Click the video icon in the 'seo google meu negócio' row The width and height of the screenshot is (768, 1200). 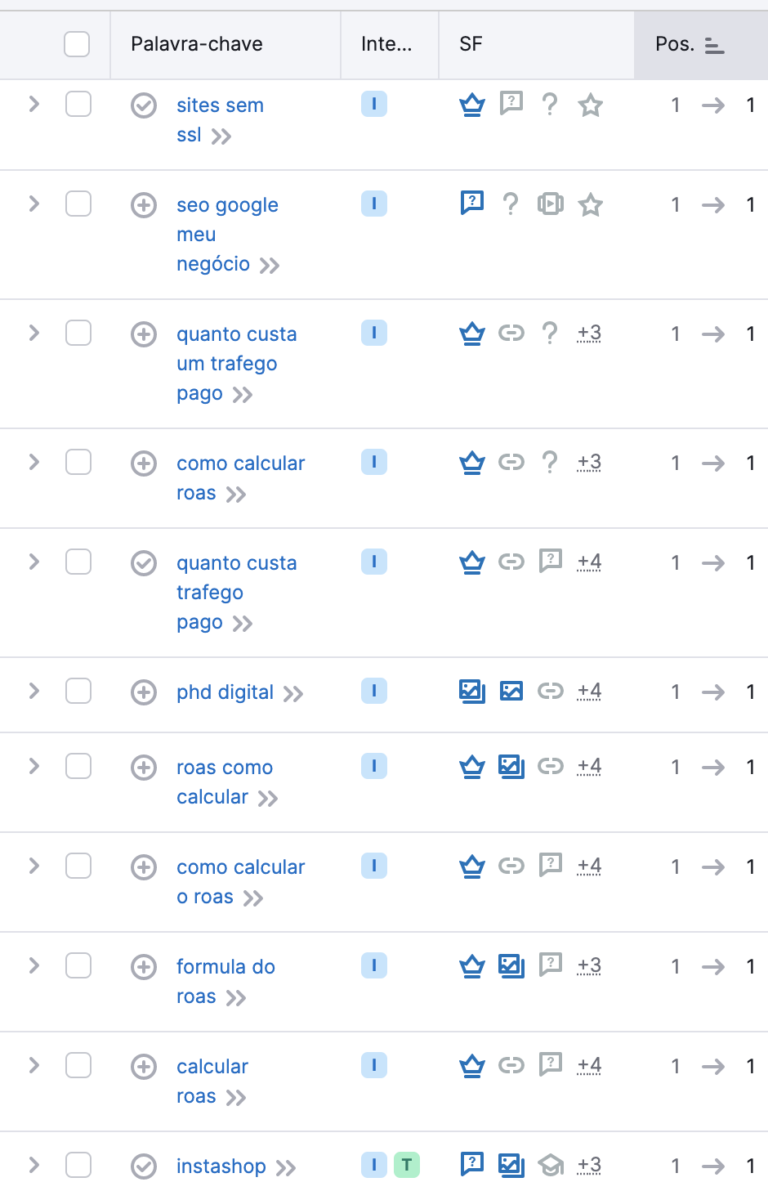[550, 204]
